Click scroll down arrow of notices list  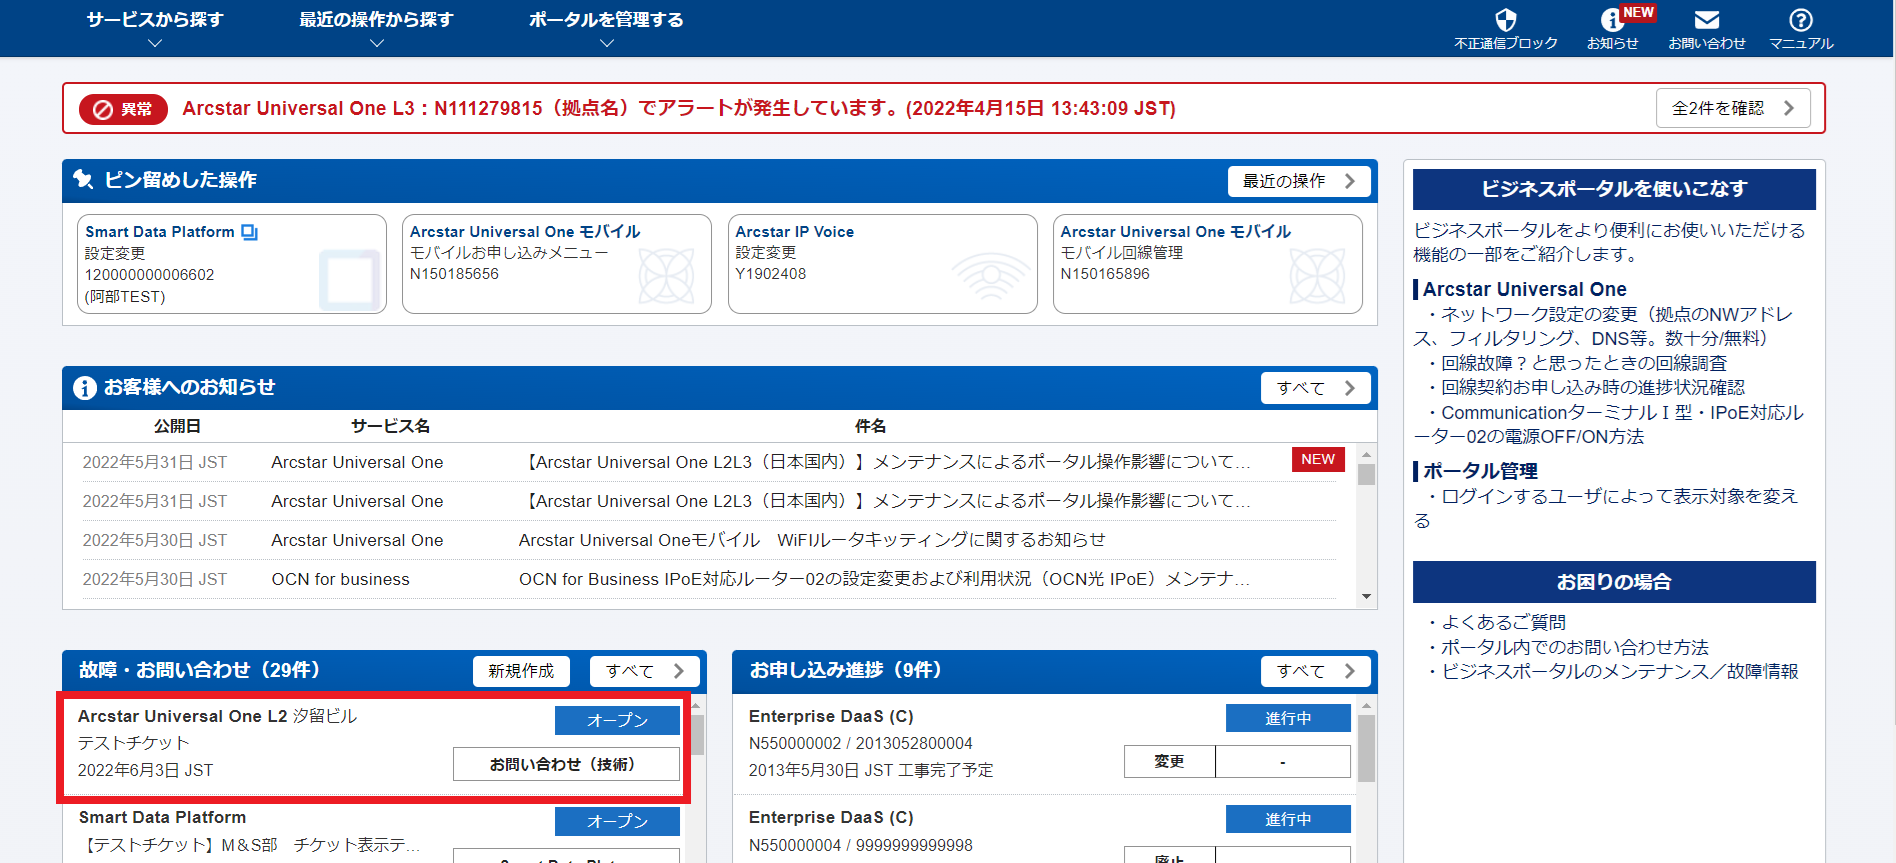coord(1366,597)
